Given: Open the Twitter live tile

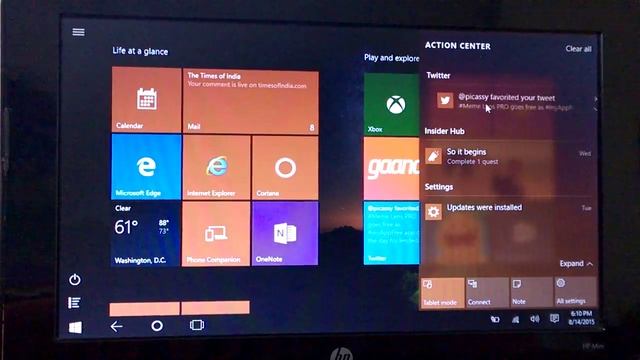Looking at the screenshot, I should coord(391,233).
